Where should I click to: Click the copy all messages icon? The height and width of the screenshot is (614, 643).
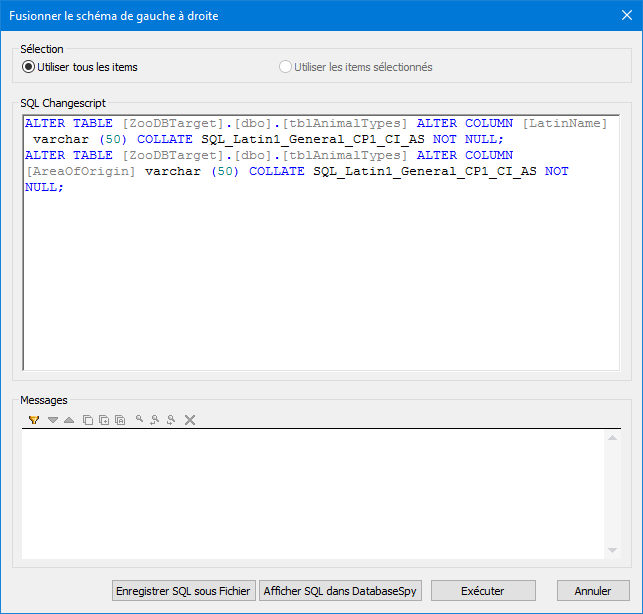click(x=120, y=420)
